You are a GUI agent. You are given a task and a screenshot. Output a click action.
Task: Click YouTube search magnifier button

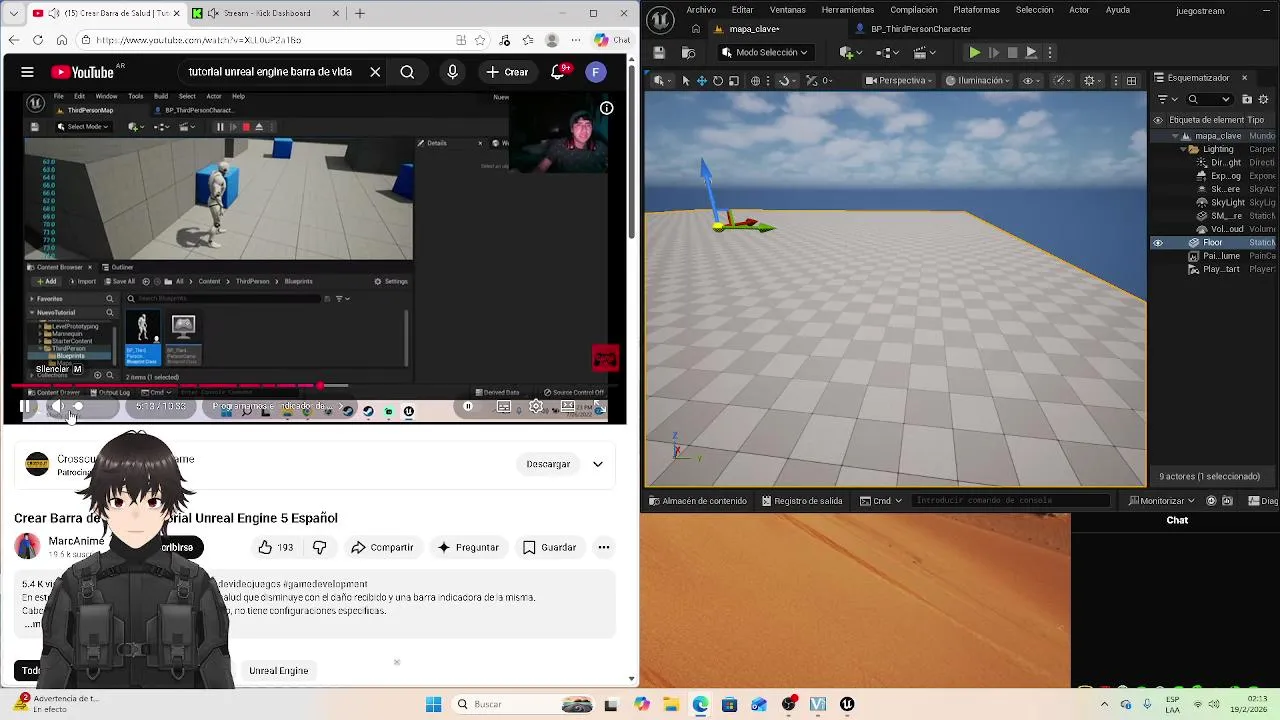click(x=407, y=72)
